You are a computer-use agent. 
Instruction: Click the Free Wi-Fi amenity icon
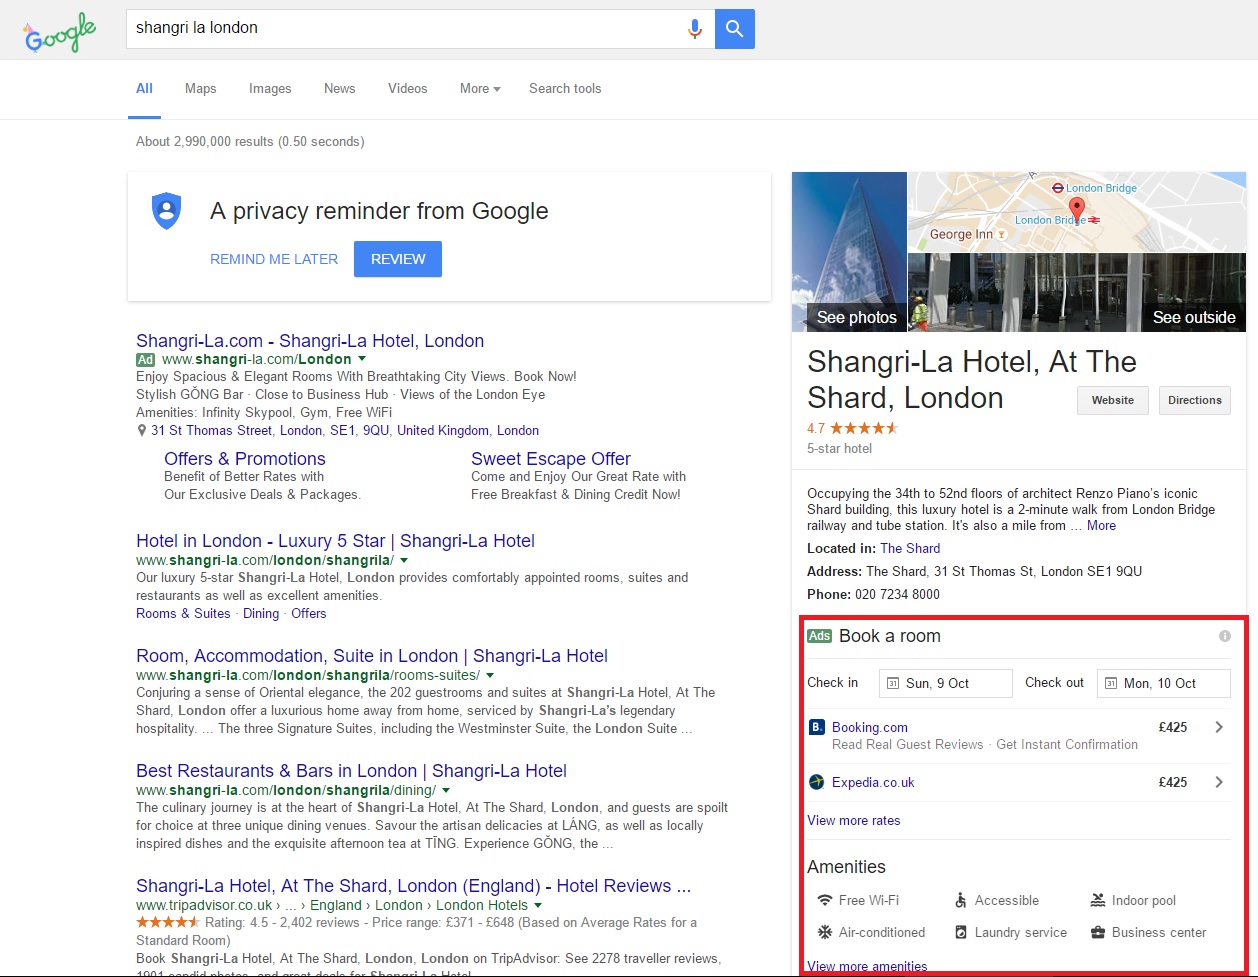click(x=825, y=900)
